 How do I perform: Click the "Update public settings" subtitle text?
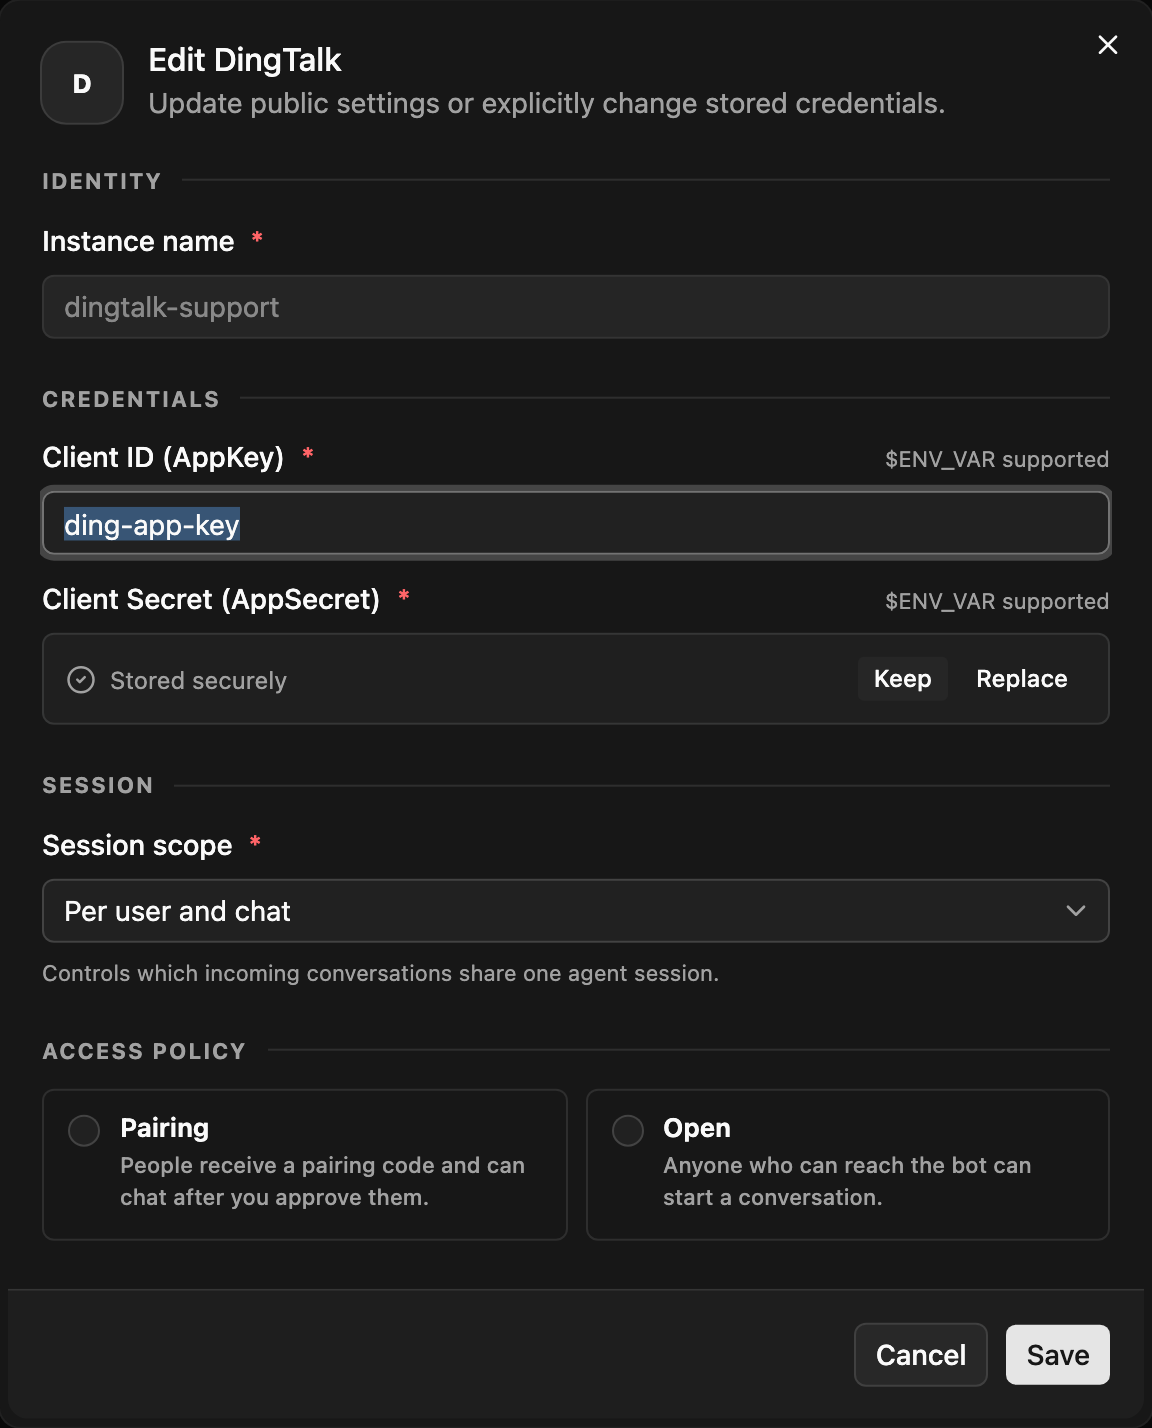[547, 104]
